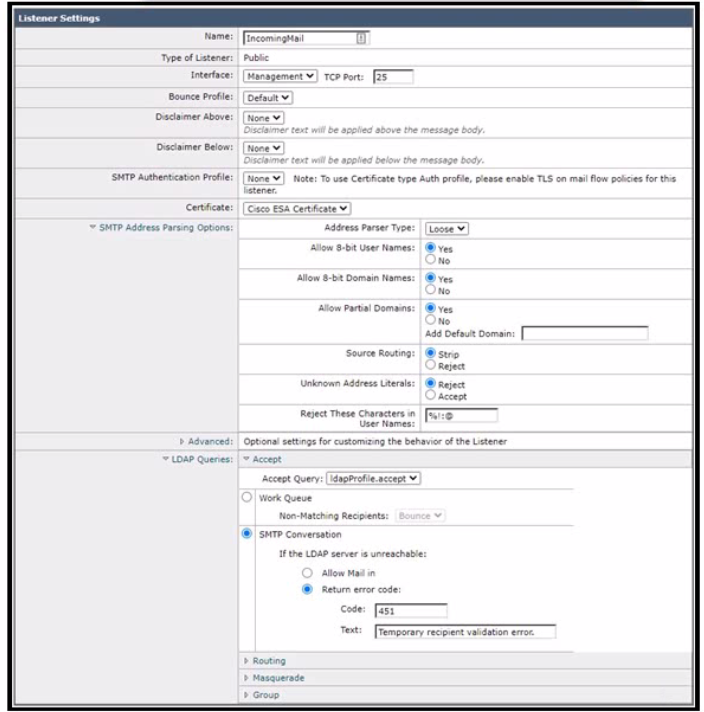Click the Add Default Domain text field
704x712 pixels.
(584, 333)
